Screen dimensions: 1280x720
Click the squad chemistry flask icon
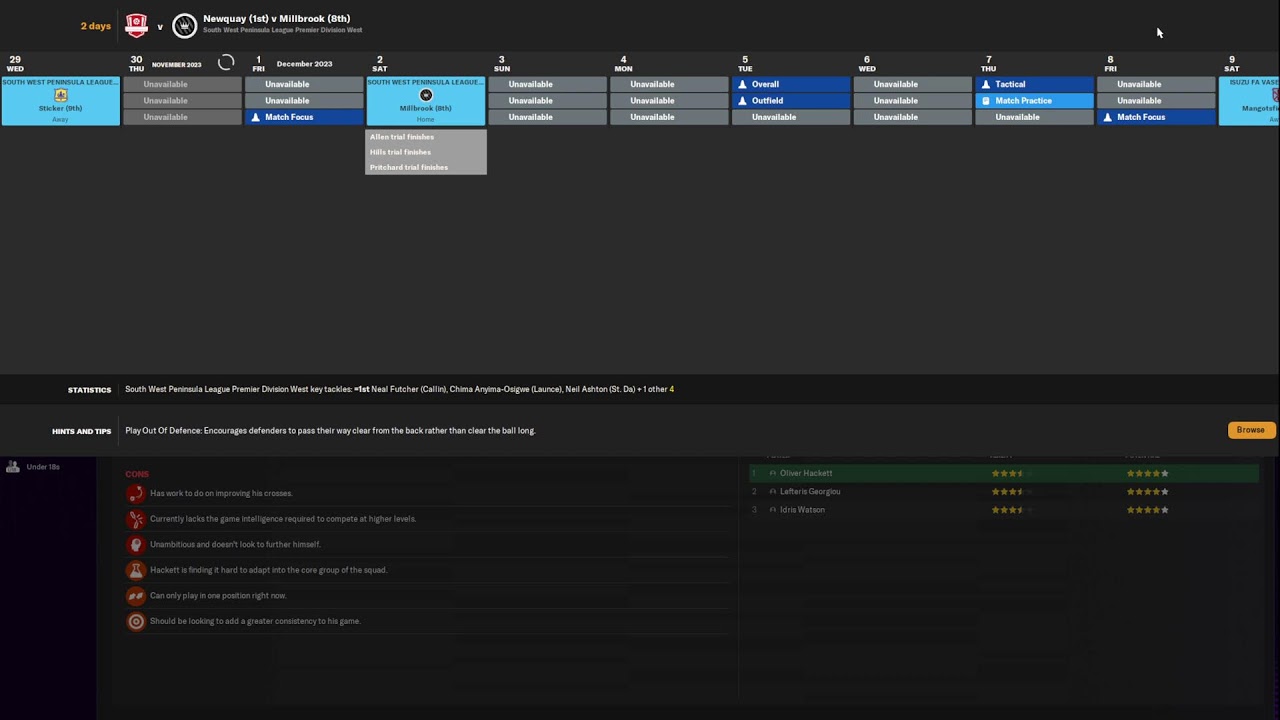[x=136, y=570]
